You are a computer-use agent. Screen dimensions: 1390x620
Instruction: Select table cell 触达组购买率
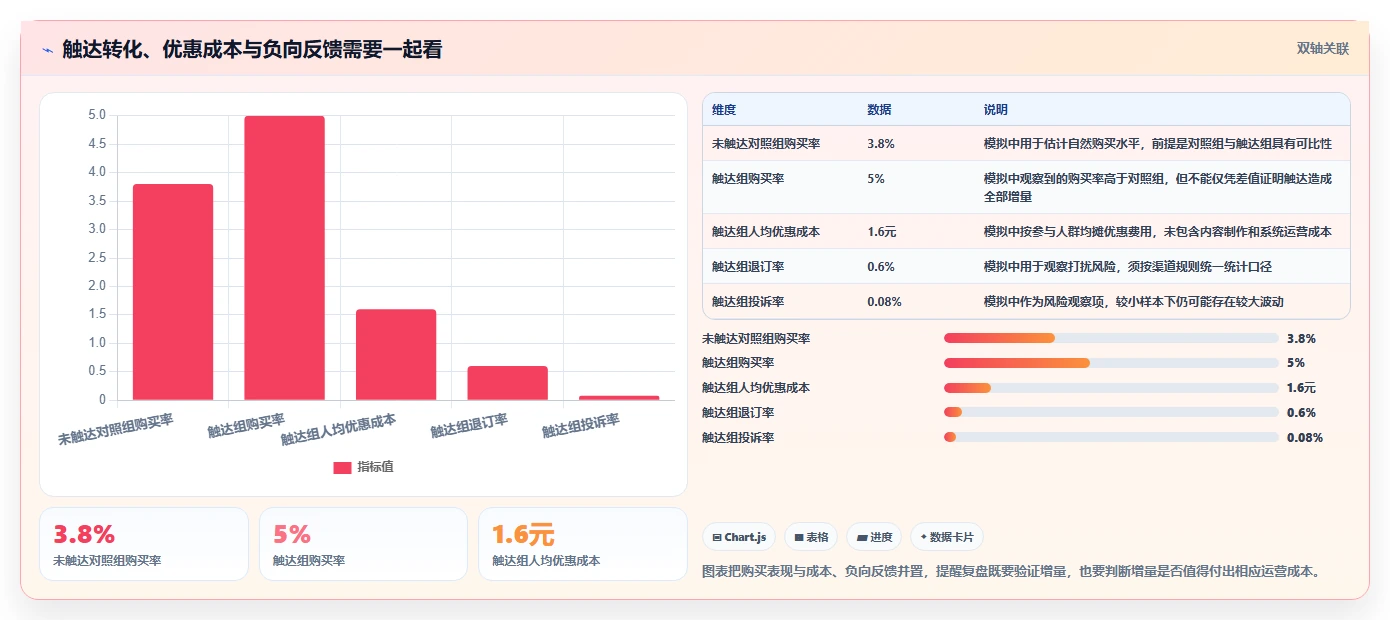[x=748, y=179]
